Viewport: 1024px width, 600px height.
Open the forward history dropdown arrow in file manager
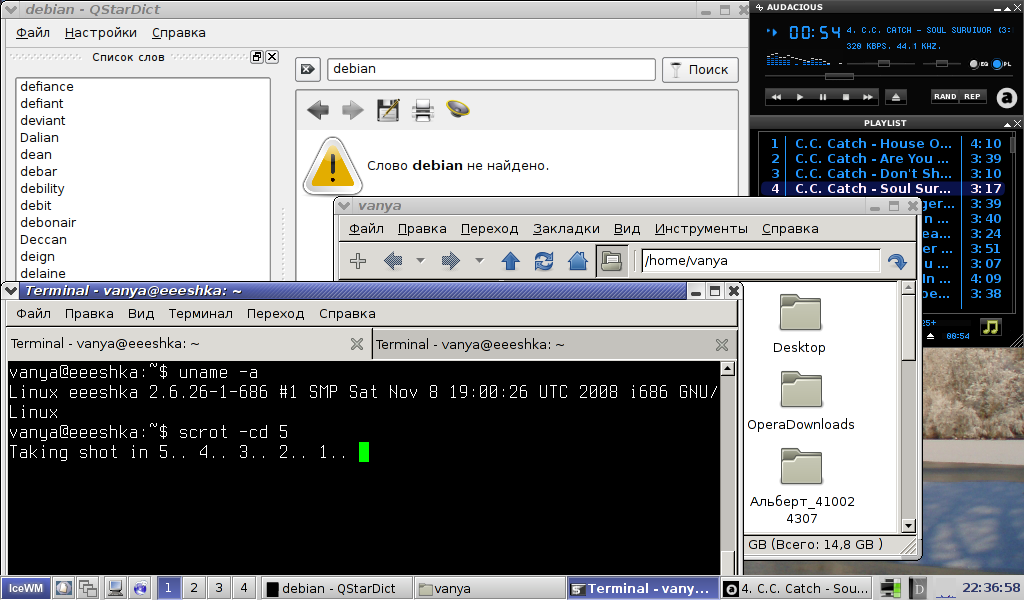click(479, 261)
